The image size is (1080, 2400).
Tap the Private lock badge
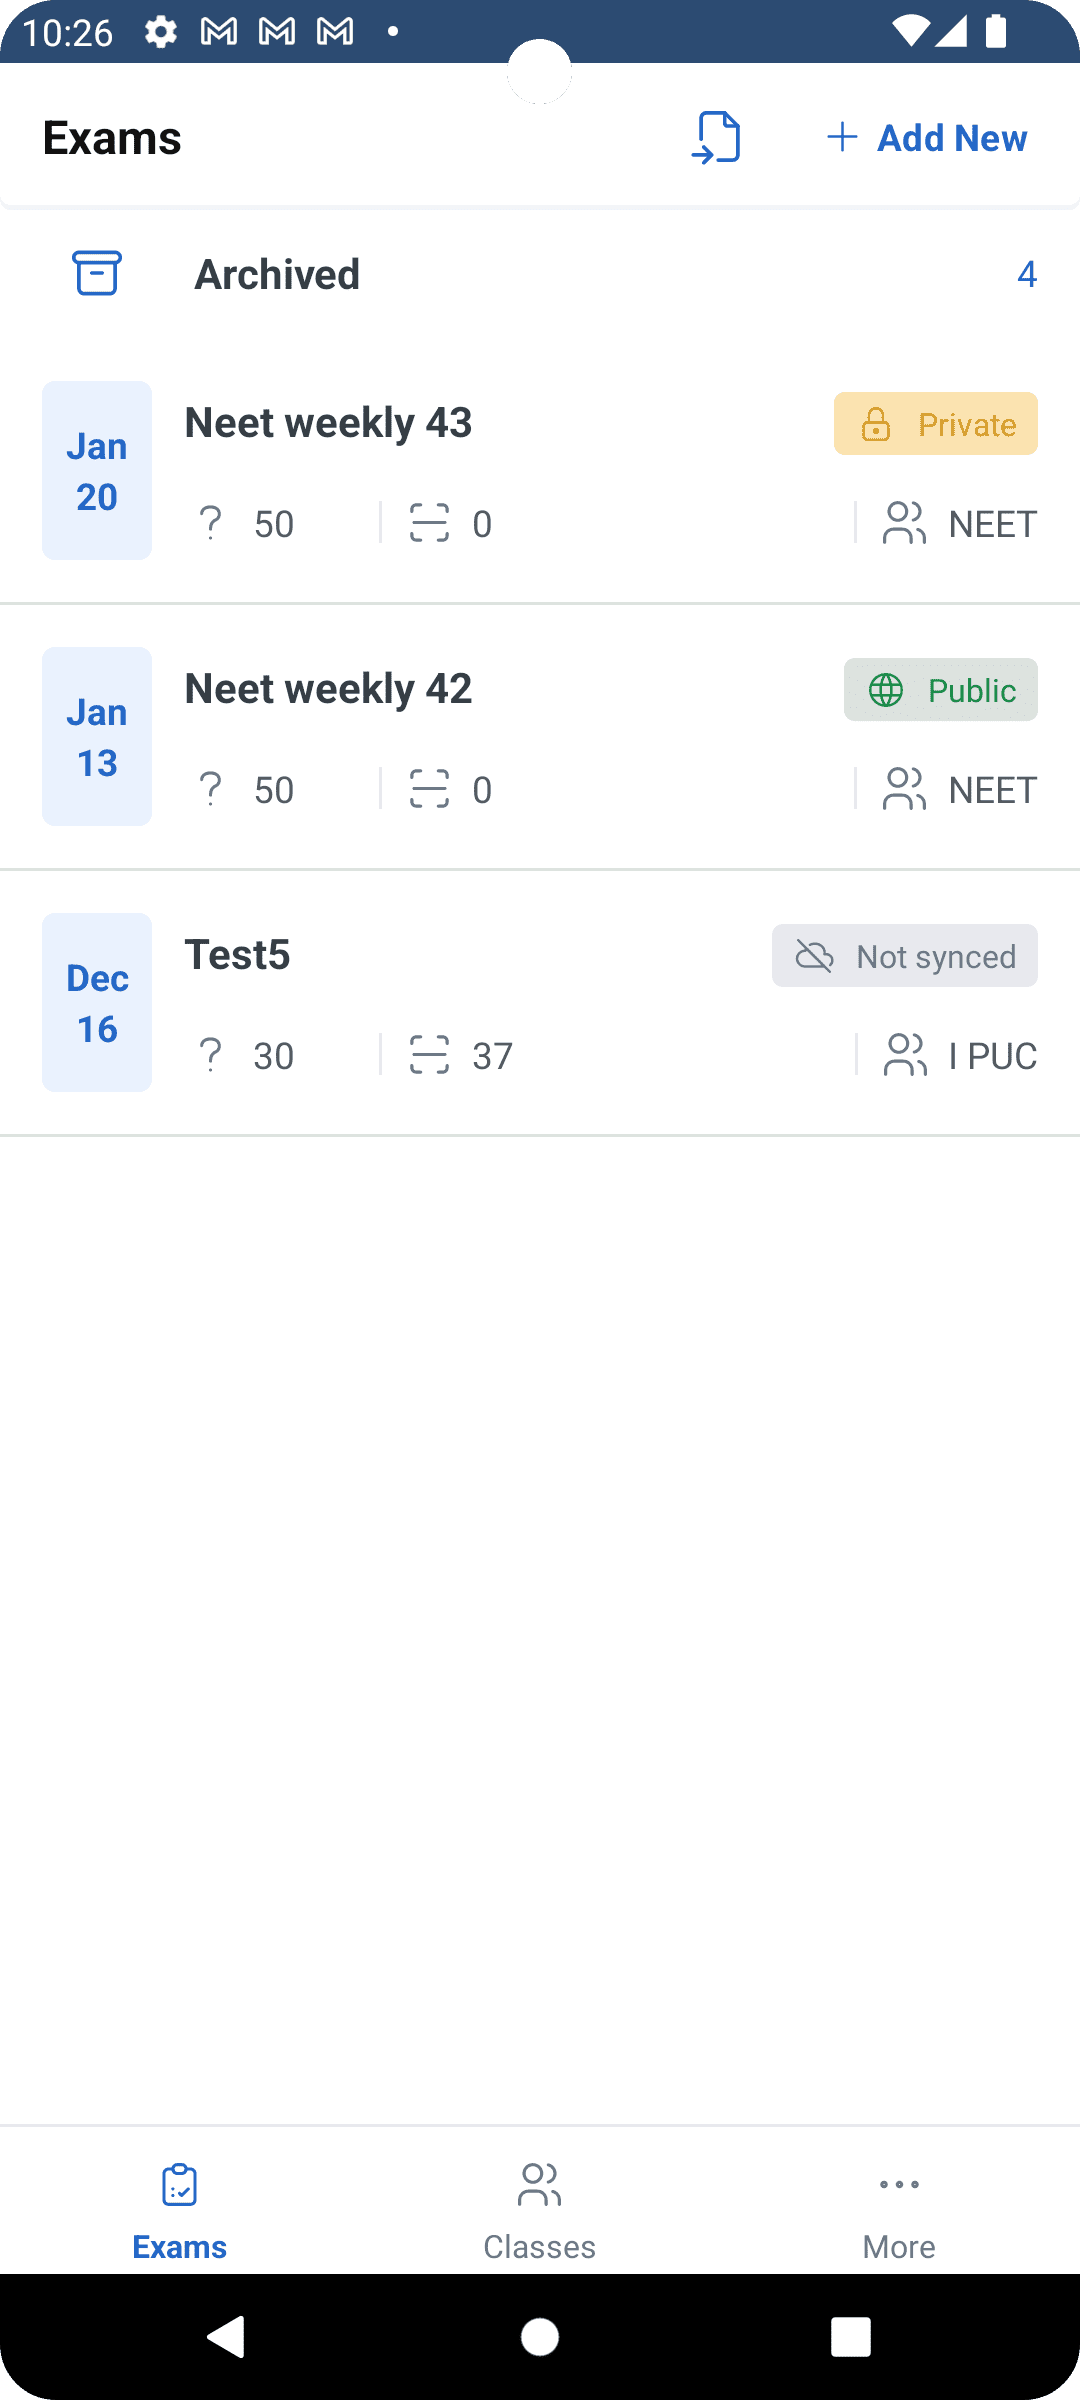tap(936, 424)
